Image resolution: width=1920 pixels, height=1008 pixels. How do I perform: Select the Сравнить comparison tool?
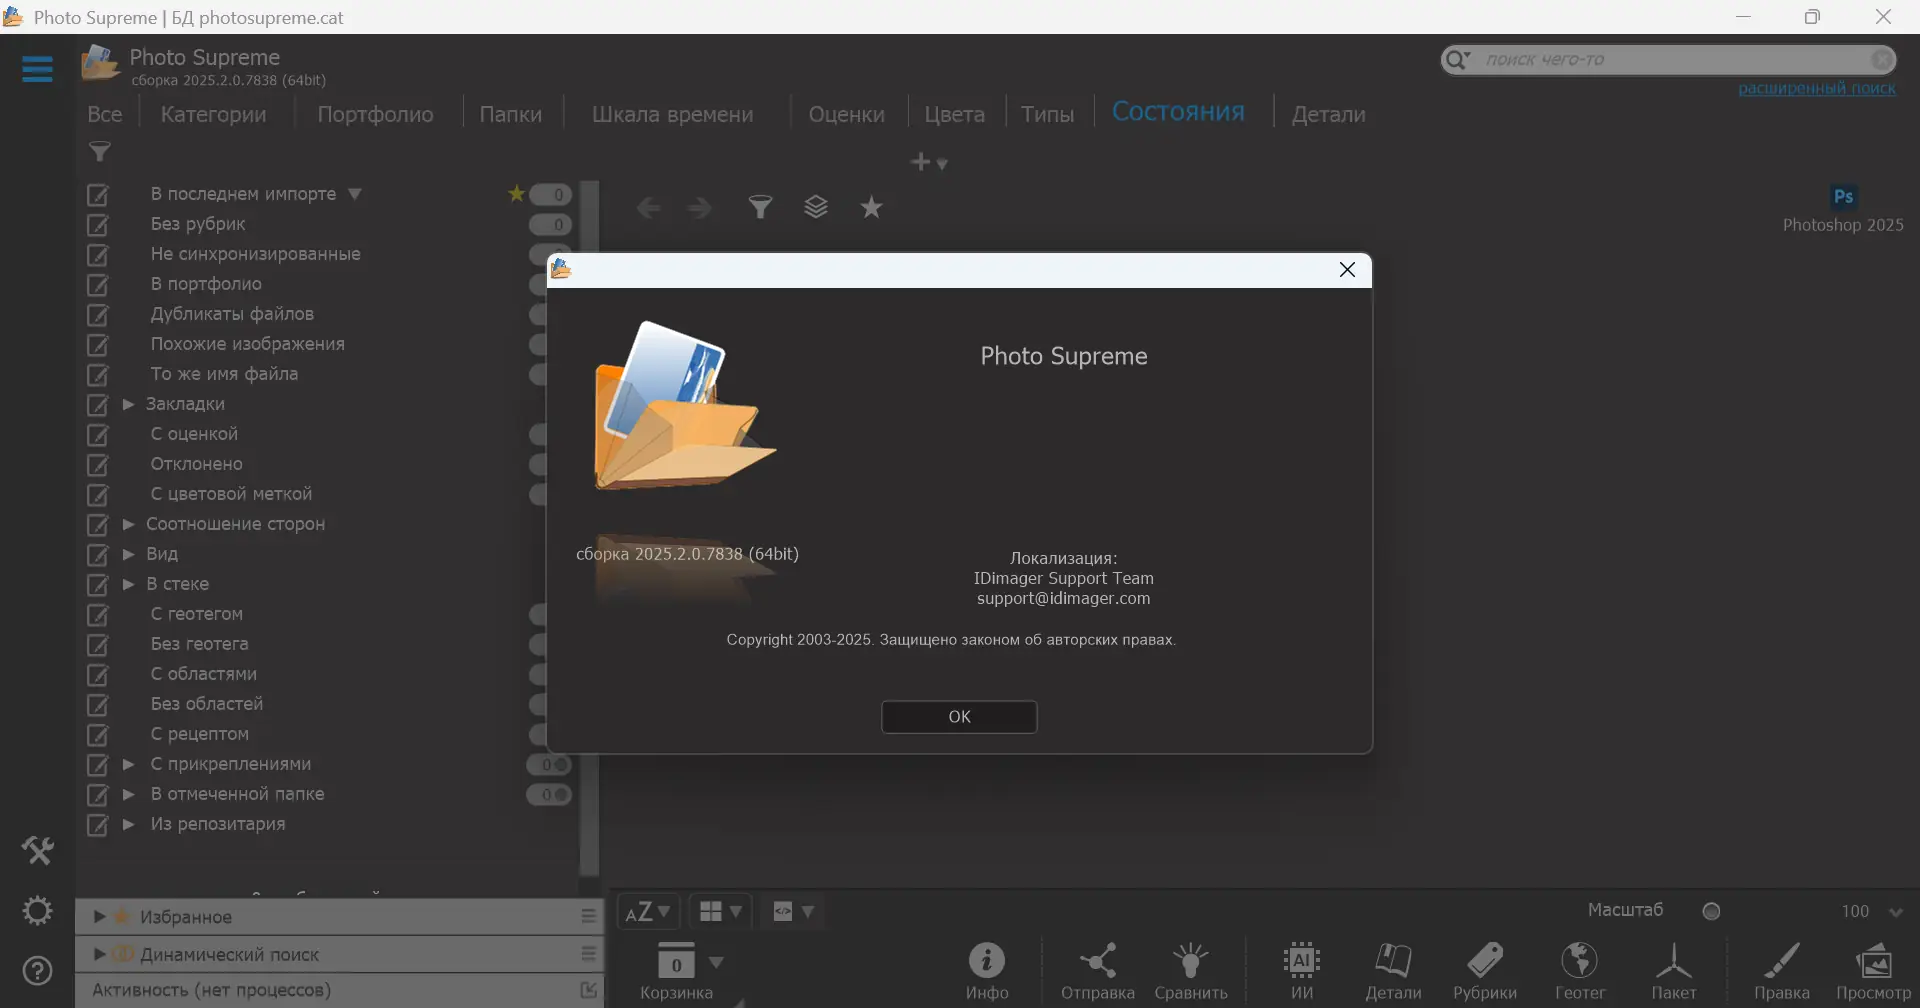(x=1190, y=963)
